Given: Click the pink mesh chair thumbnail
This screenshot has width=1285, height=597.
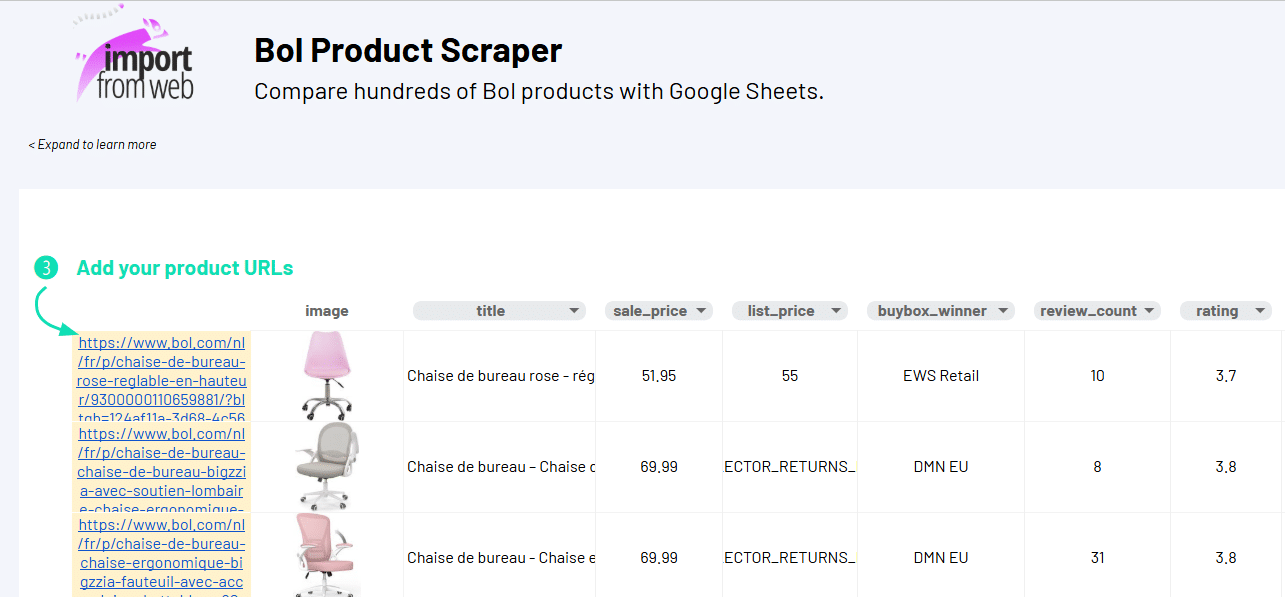Looking at the screenshot, I should tap(327, 555).
